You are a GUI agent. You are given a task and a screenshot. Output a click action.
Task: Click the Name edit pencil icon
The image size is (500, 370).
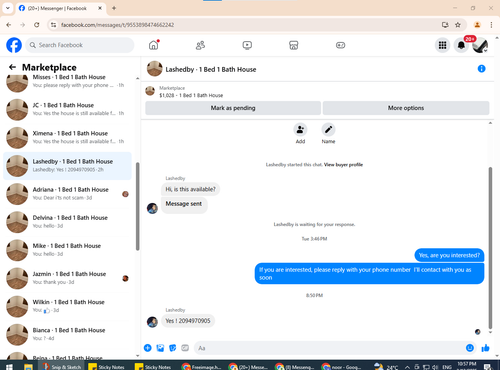click(328, 130)
